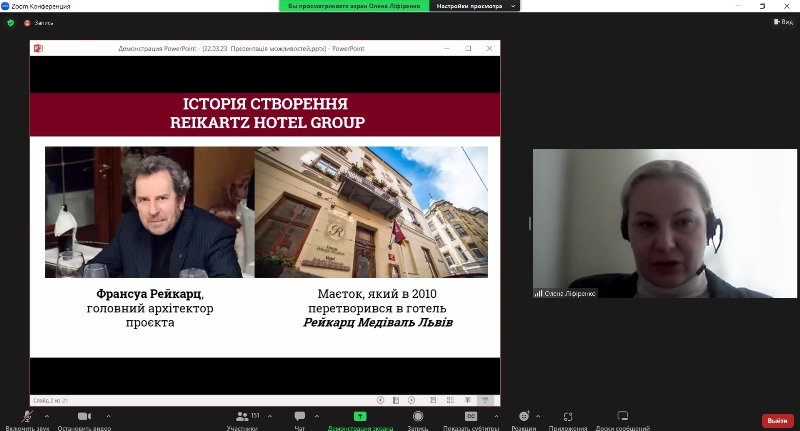Image resolution: width=800 pixels, height=431 pixels.
Task: Go to previous slide arrow in PowerPoint
Action: [x=380, y=400]
